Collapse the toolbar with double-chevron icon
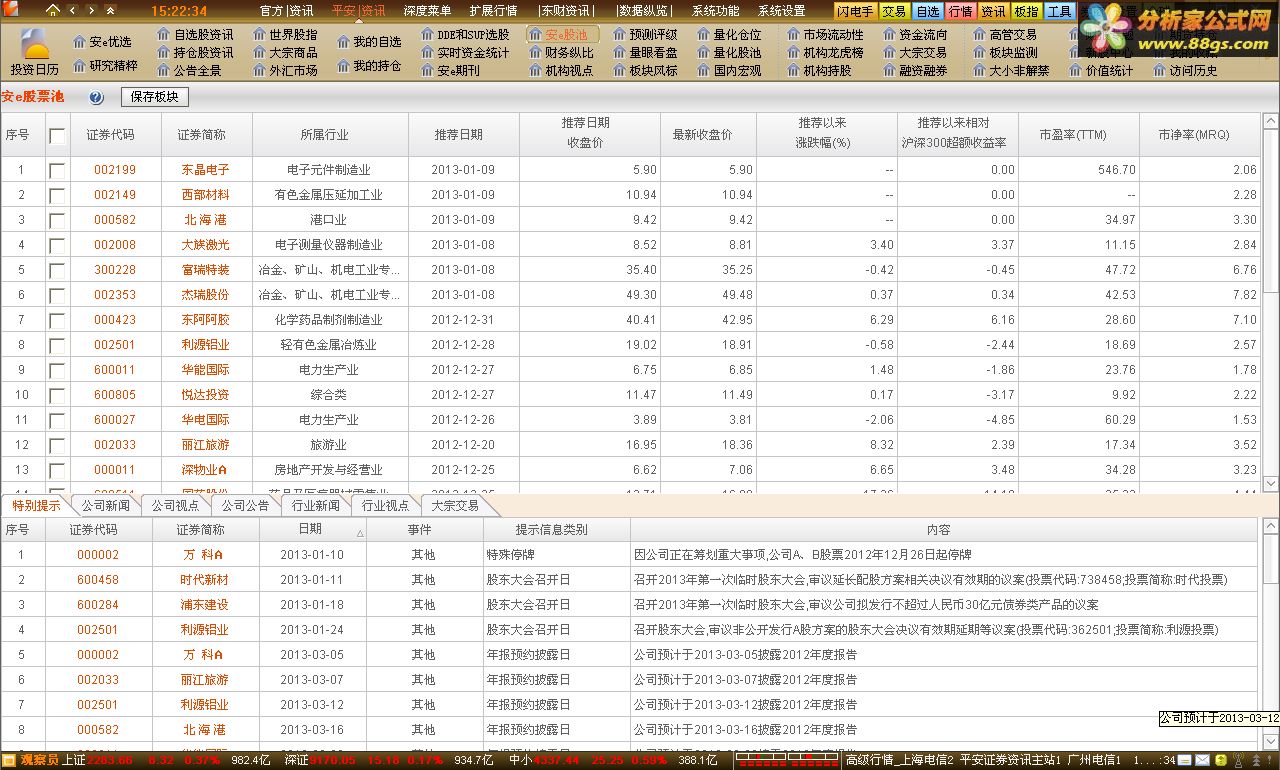The image size is (1280, 770). point(109,11)
